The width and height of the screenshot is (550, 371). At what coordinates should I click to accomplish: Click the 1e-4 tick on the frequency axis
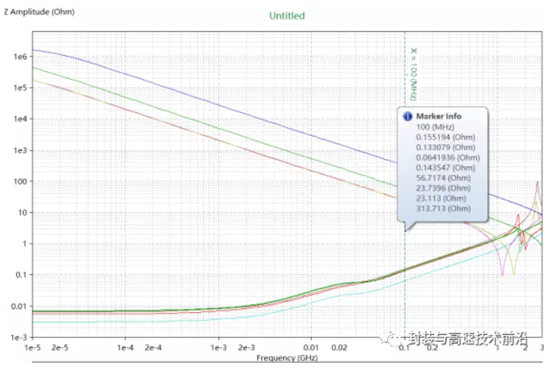pyautogui.click(x=125, y=348)
